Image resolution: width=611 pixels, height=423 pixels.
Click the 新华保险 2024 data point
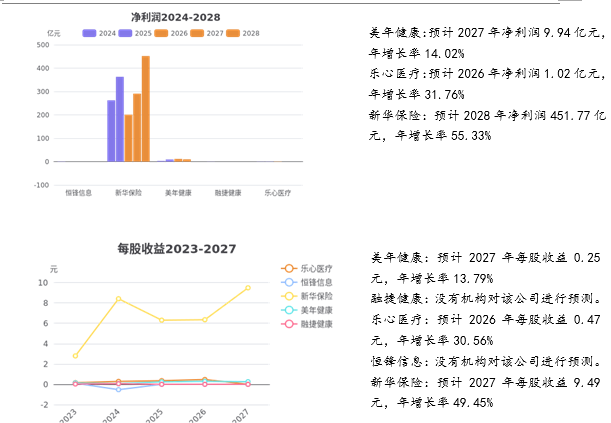coord(118,299)
